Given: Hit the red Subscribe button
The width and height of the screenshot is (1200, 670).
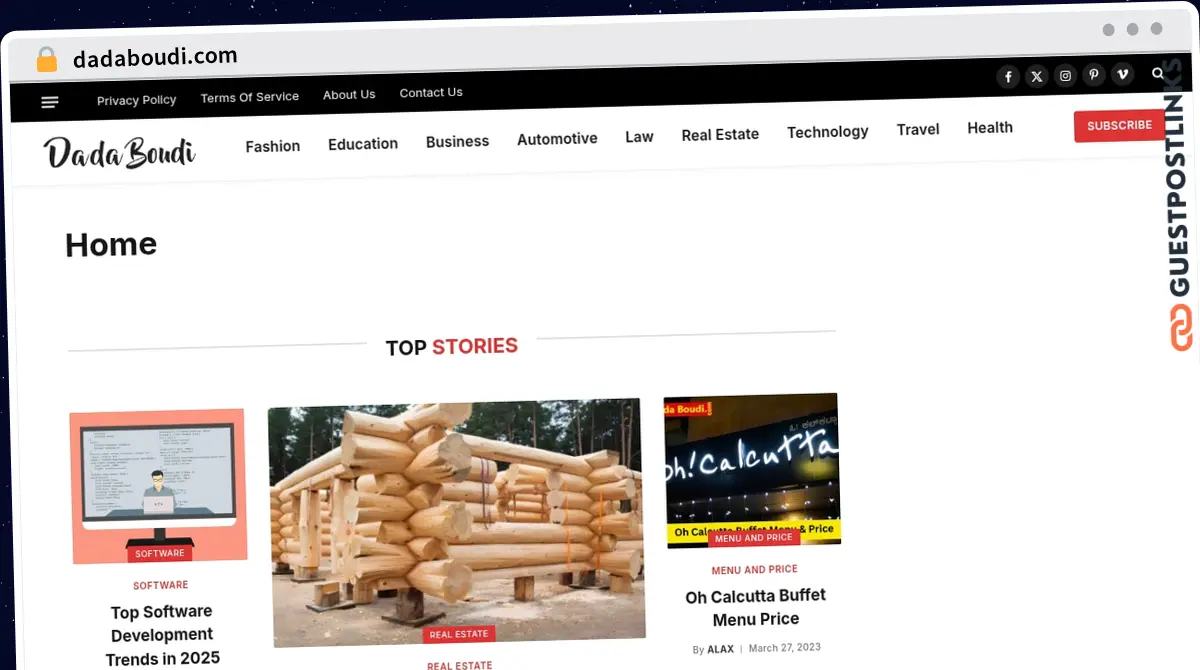Looking at the screenshot, I should (x=1119, y=126).
